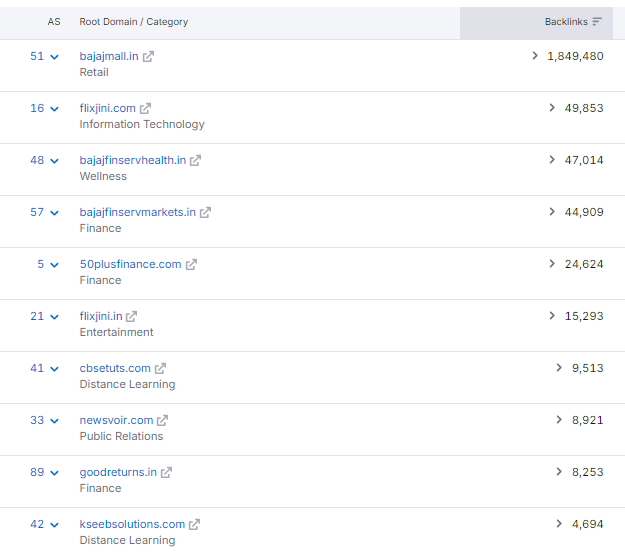Viewport: 625px width, 552px height.
Task: Click external link icon next to flixjini.com
Action: click(145, 109)
